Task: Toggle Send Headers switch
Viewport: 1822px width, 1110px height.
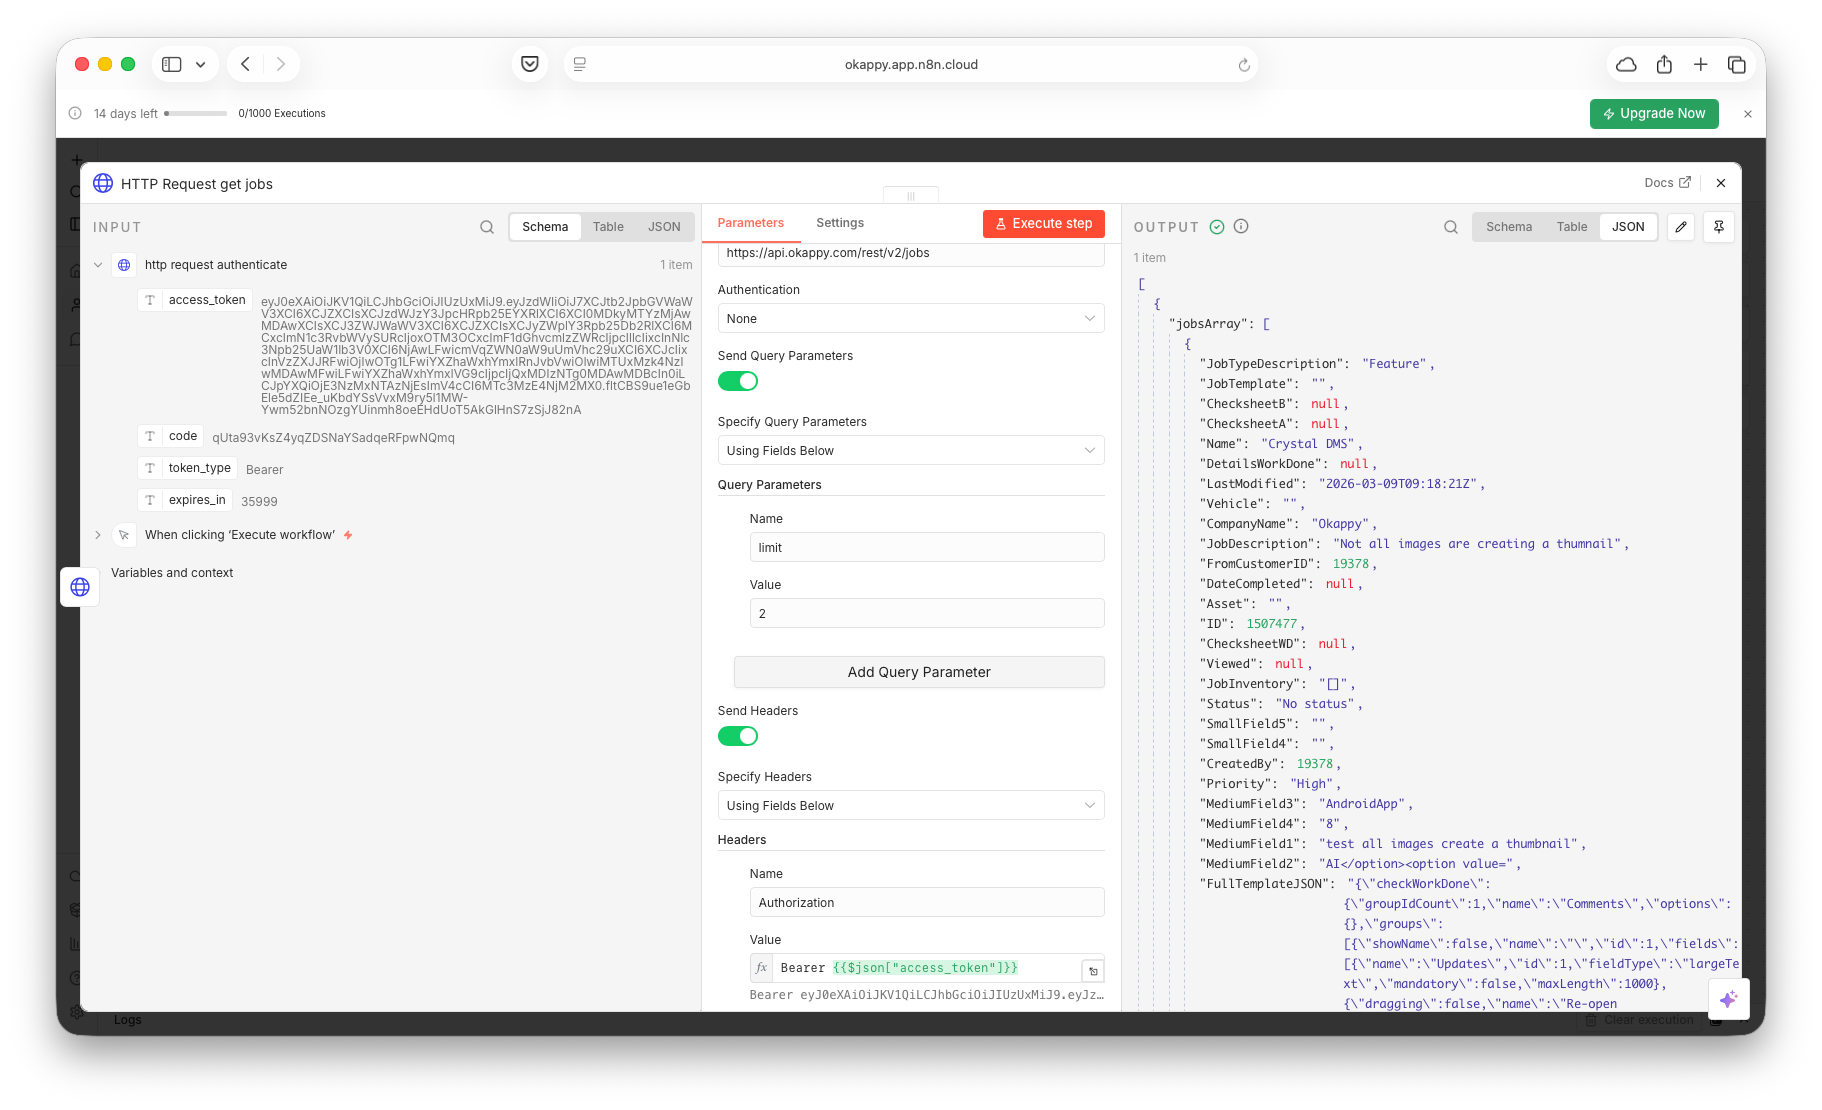Action: [x=738, y=736]
